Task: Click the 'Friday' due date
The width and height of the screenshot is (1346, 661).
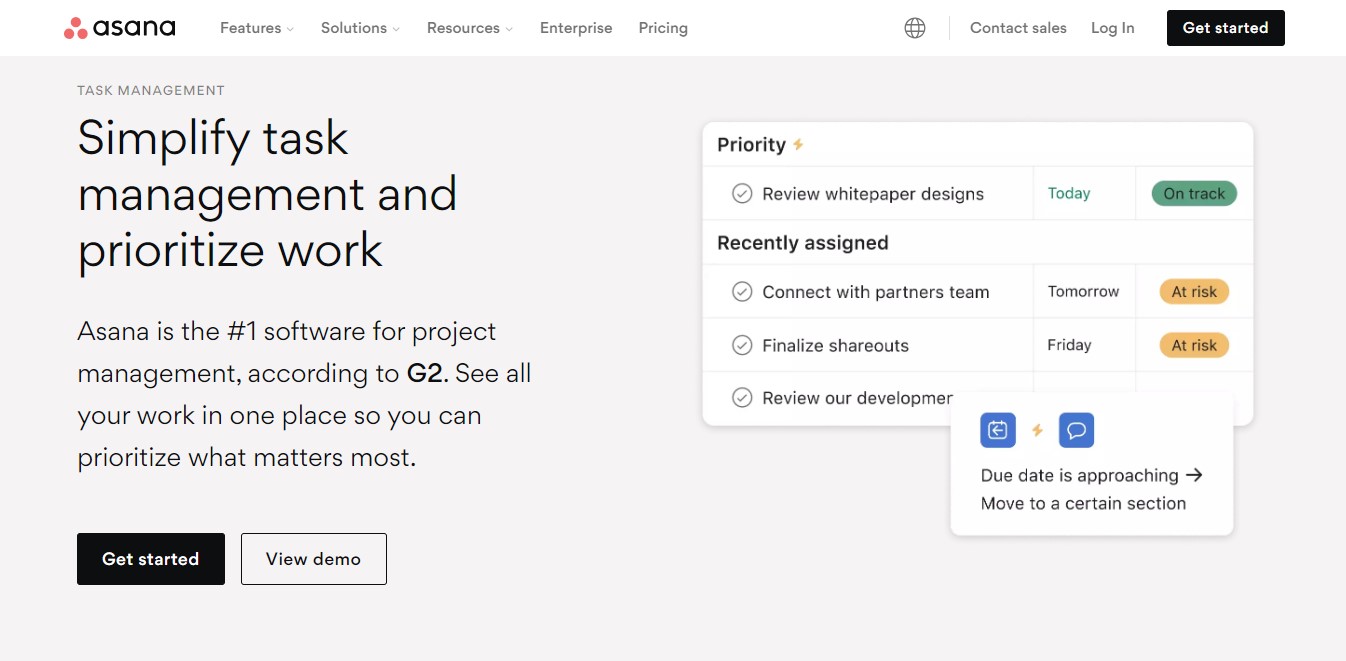Action: coord(1069,346)
